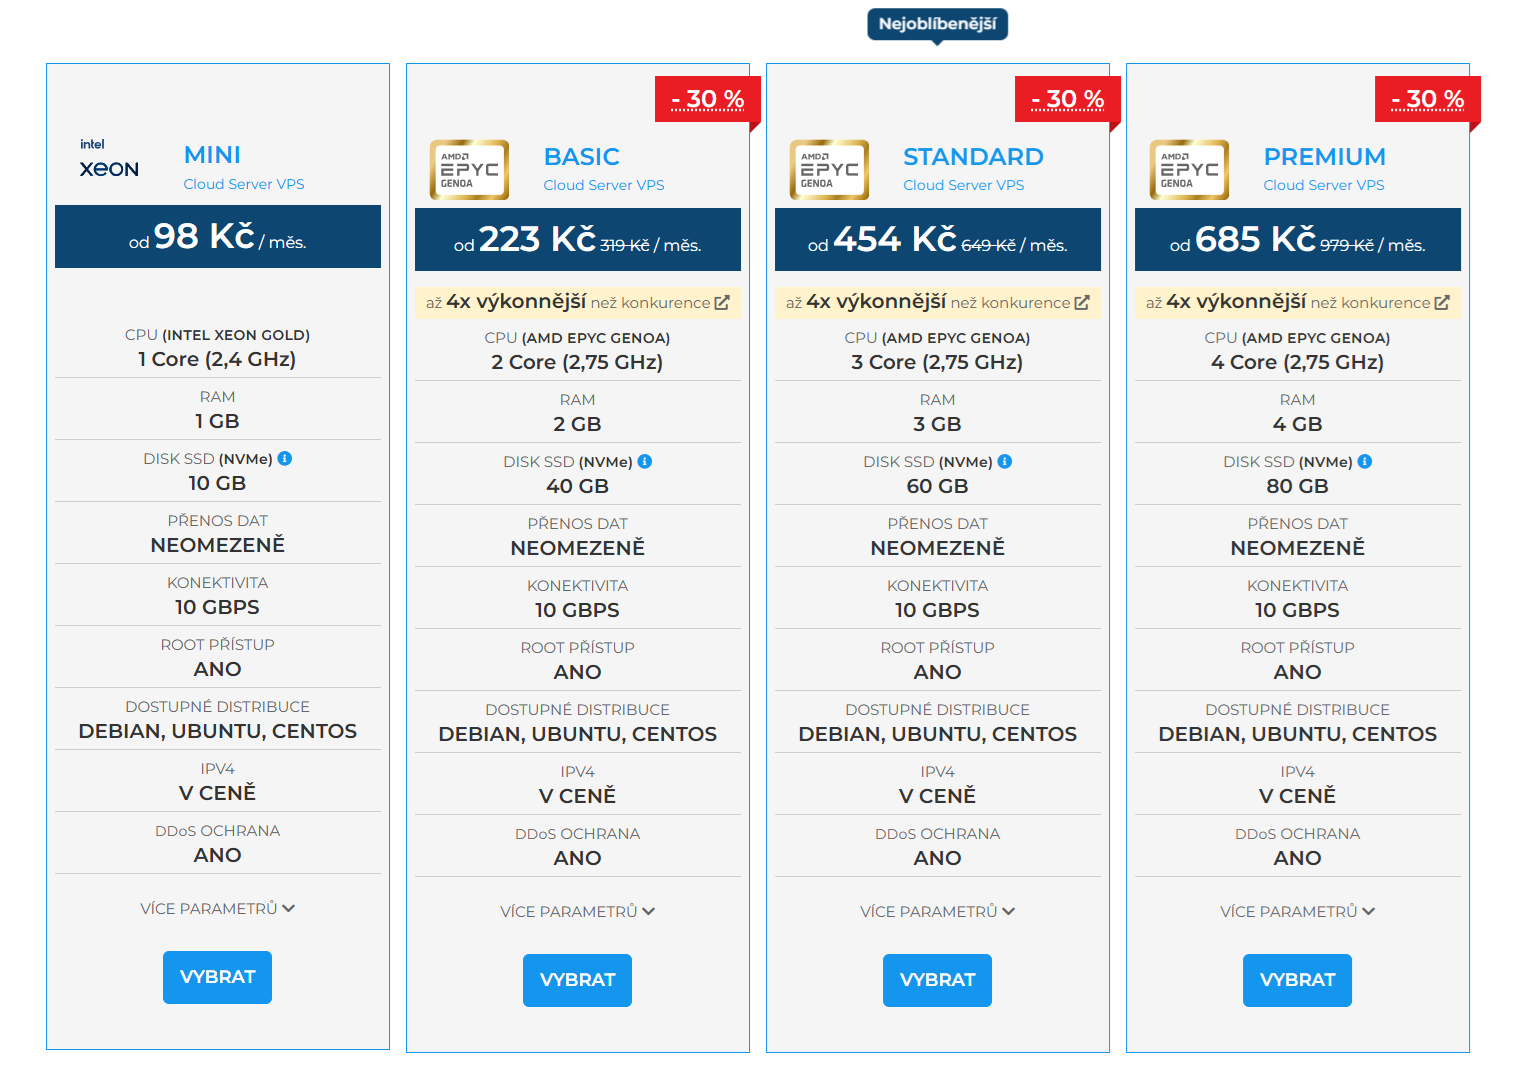Select the PREMIUM plan via VYBRAT button
This screenshot has height=1072, width=1526.
(1298, 980)
